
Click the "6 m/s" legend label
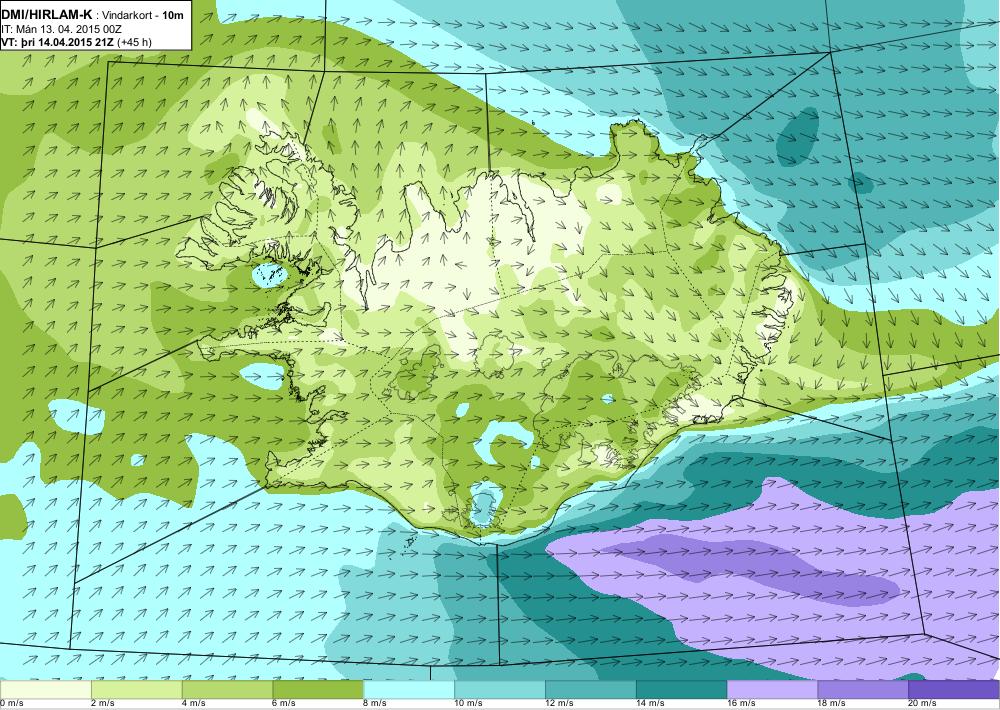284,704
